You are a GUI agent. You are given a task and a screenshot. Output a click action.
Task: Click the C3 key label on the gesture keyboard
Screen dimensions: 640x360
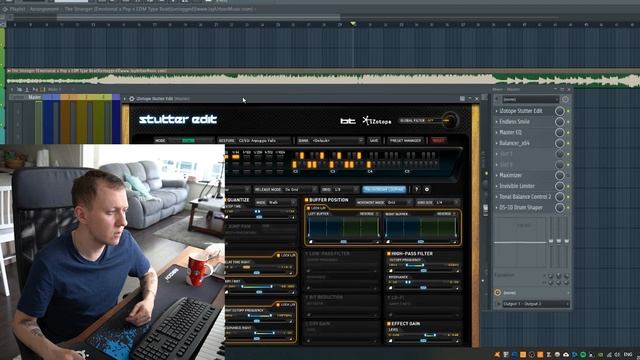(x=333, y=171)
